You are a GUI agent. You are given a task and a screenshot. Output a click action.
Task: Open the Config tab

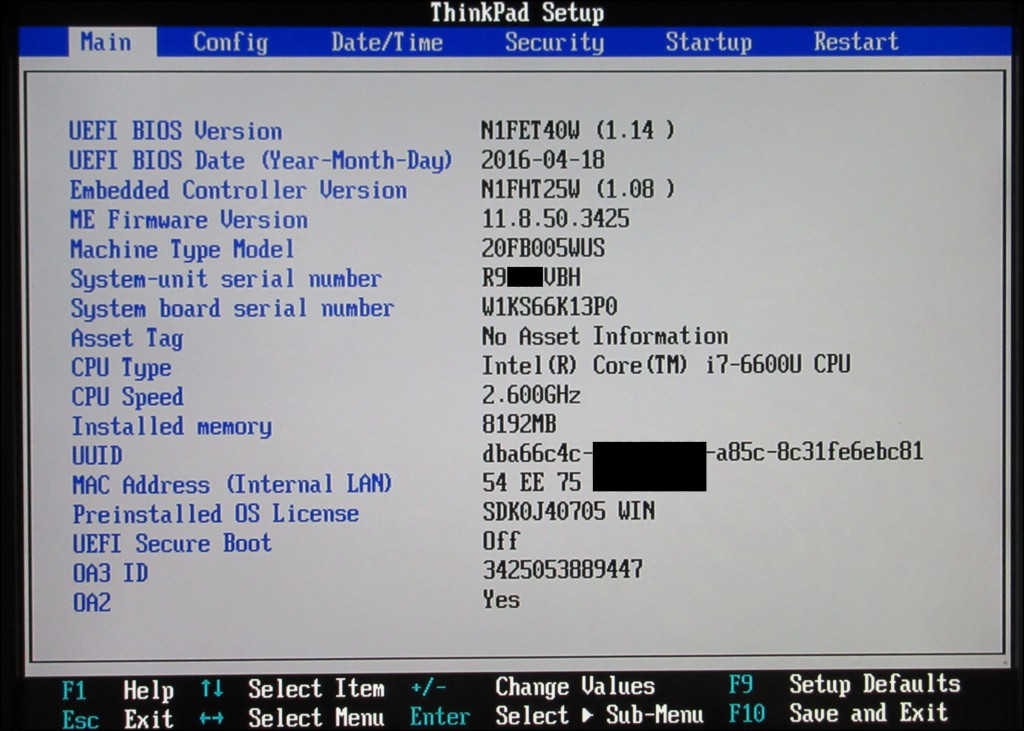pyautogui.click(x=231, y=42)
